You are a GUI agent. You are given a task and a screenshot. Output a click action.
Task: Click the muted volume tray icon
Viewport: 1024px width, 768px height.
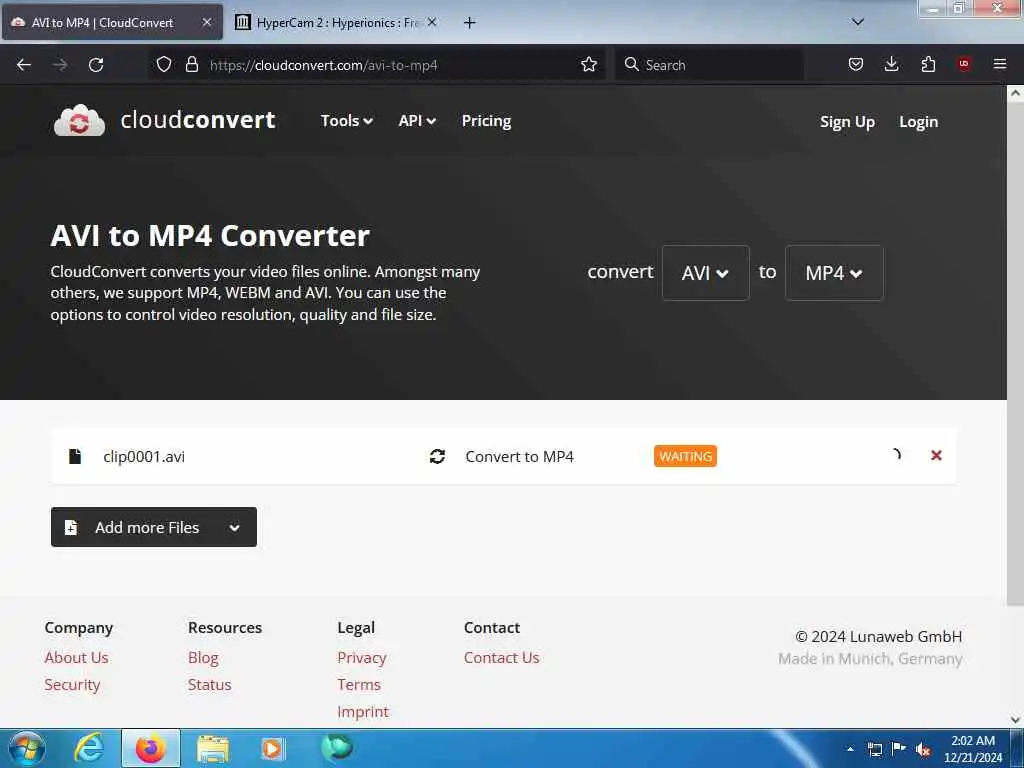(923, 750)
